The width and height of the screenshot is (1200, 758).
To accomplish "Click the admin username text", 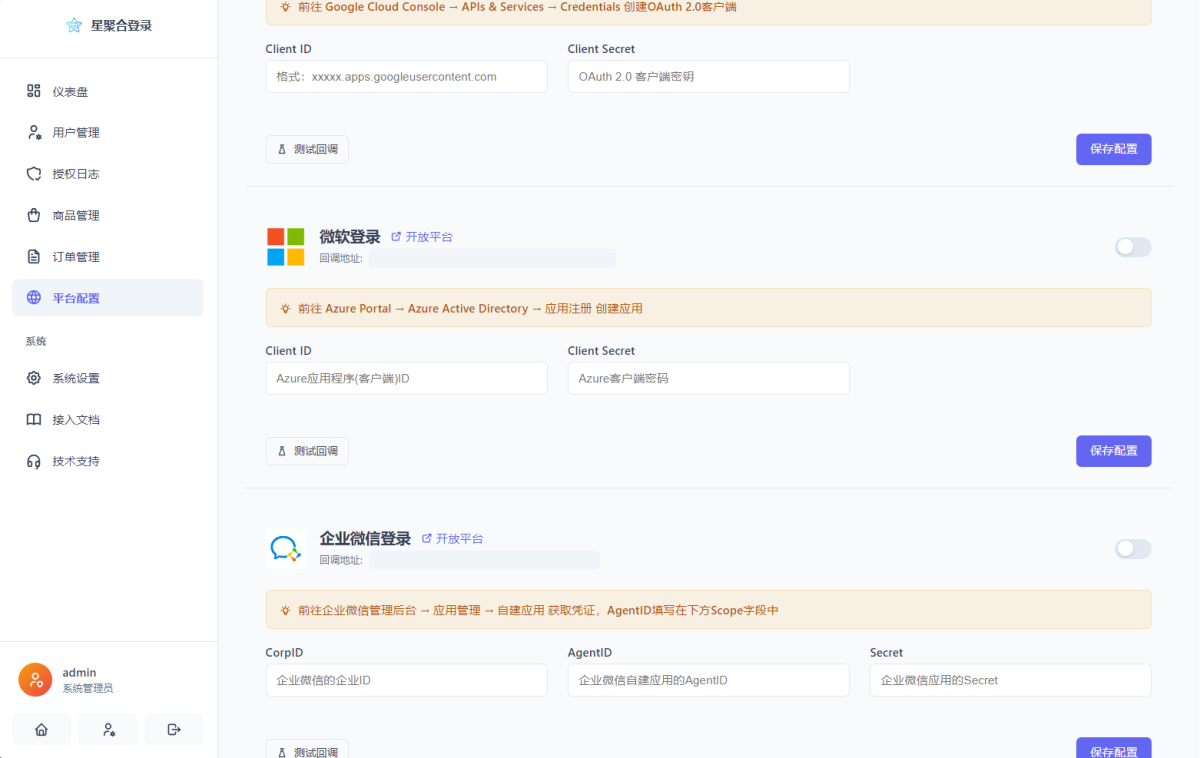I will click(80, 672).
